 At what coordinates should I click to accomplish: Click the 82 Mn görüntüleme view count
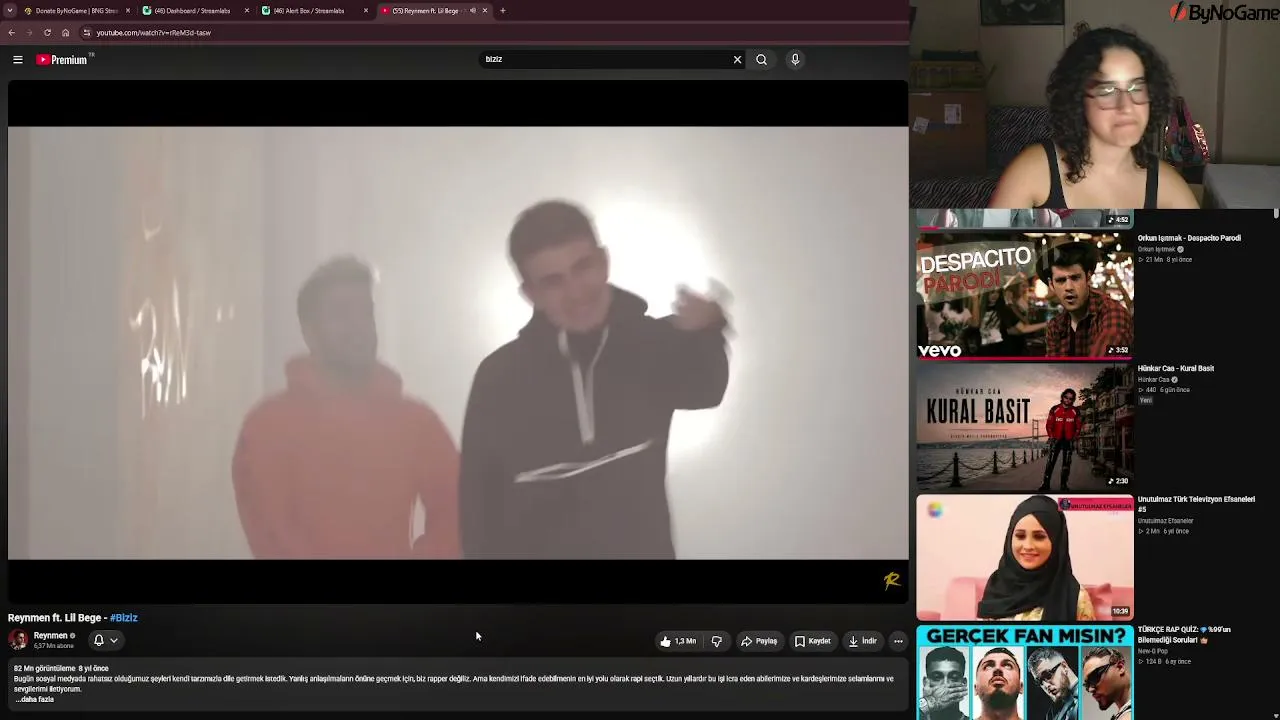(x=44, y=668)
